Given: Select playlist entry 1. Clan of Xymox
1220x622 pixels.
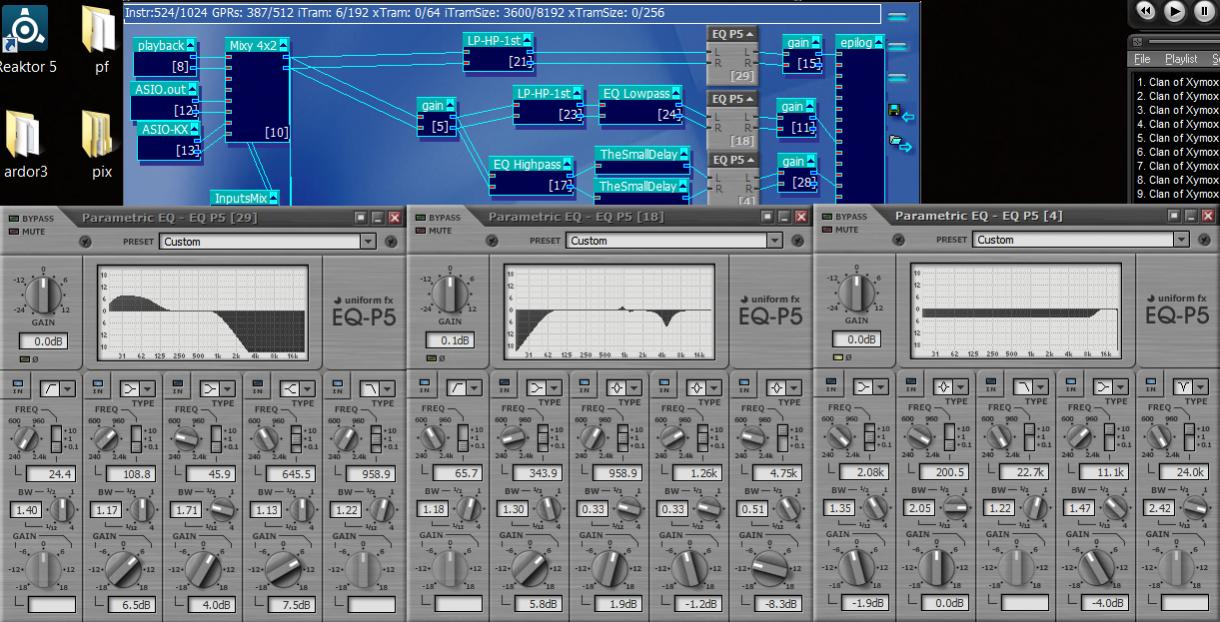Looking at the screenshot, I should 1177,82.
